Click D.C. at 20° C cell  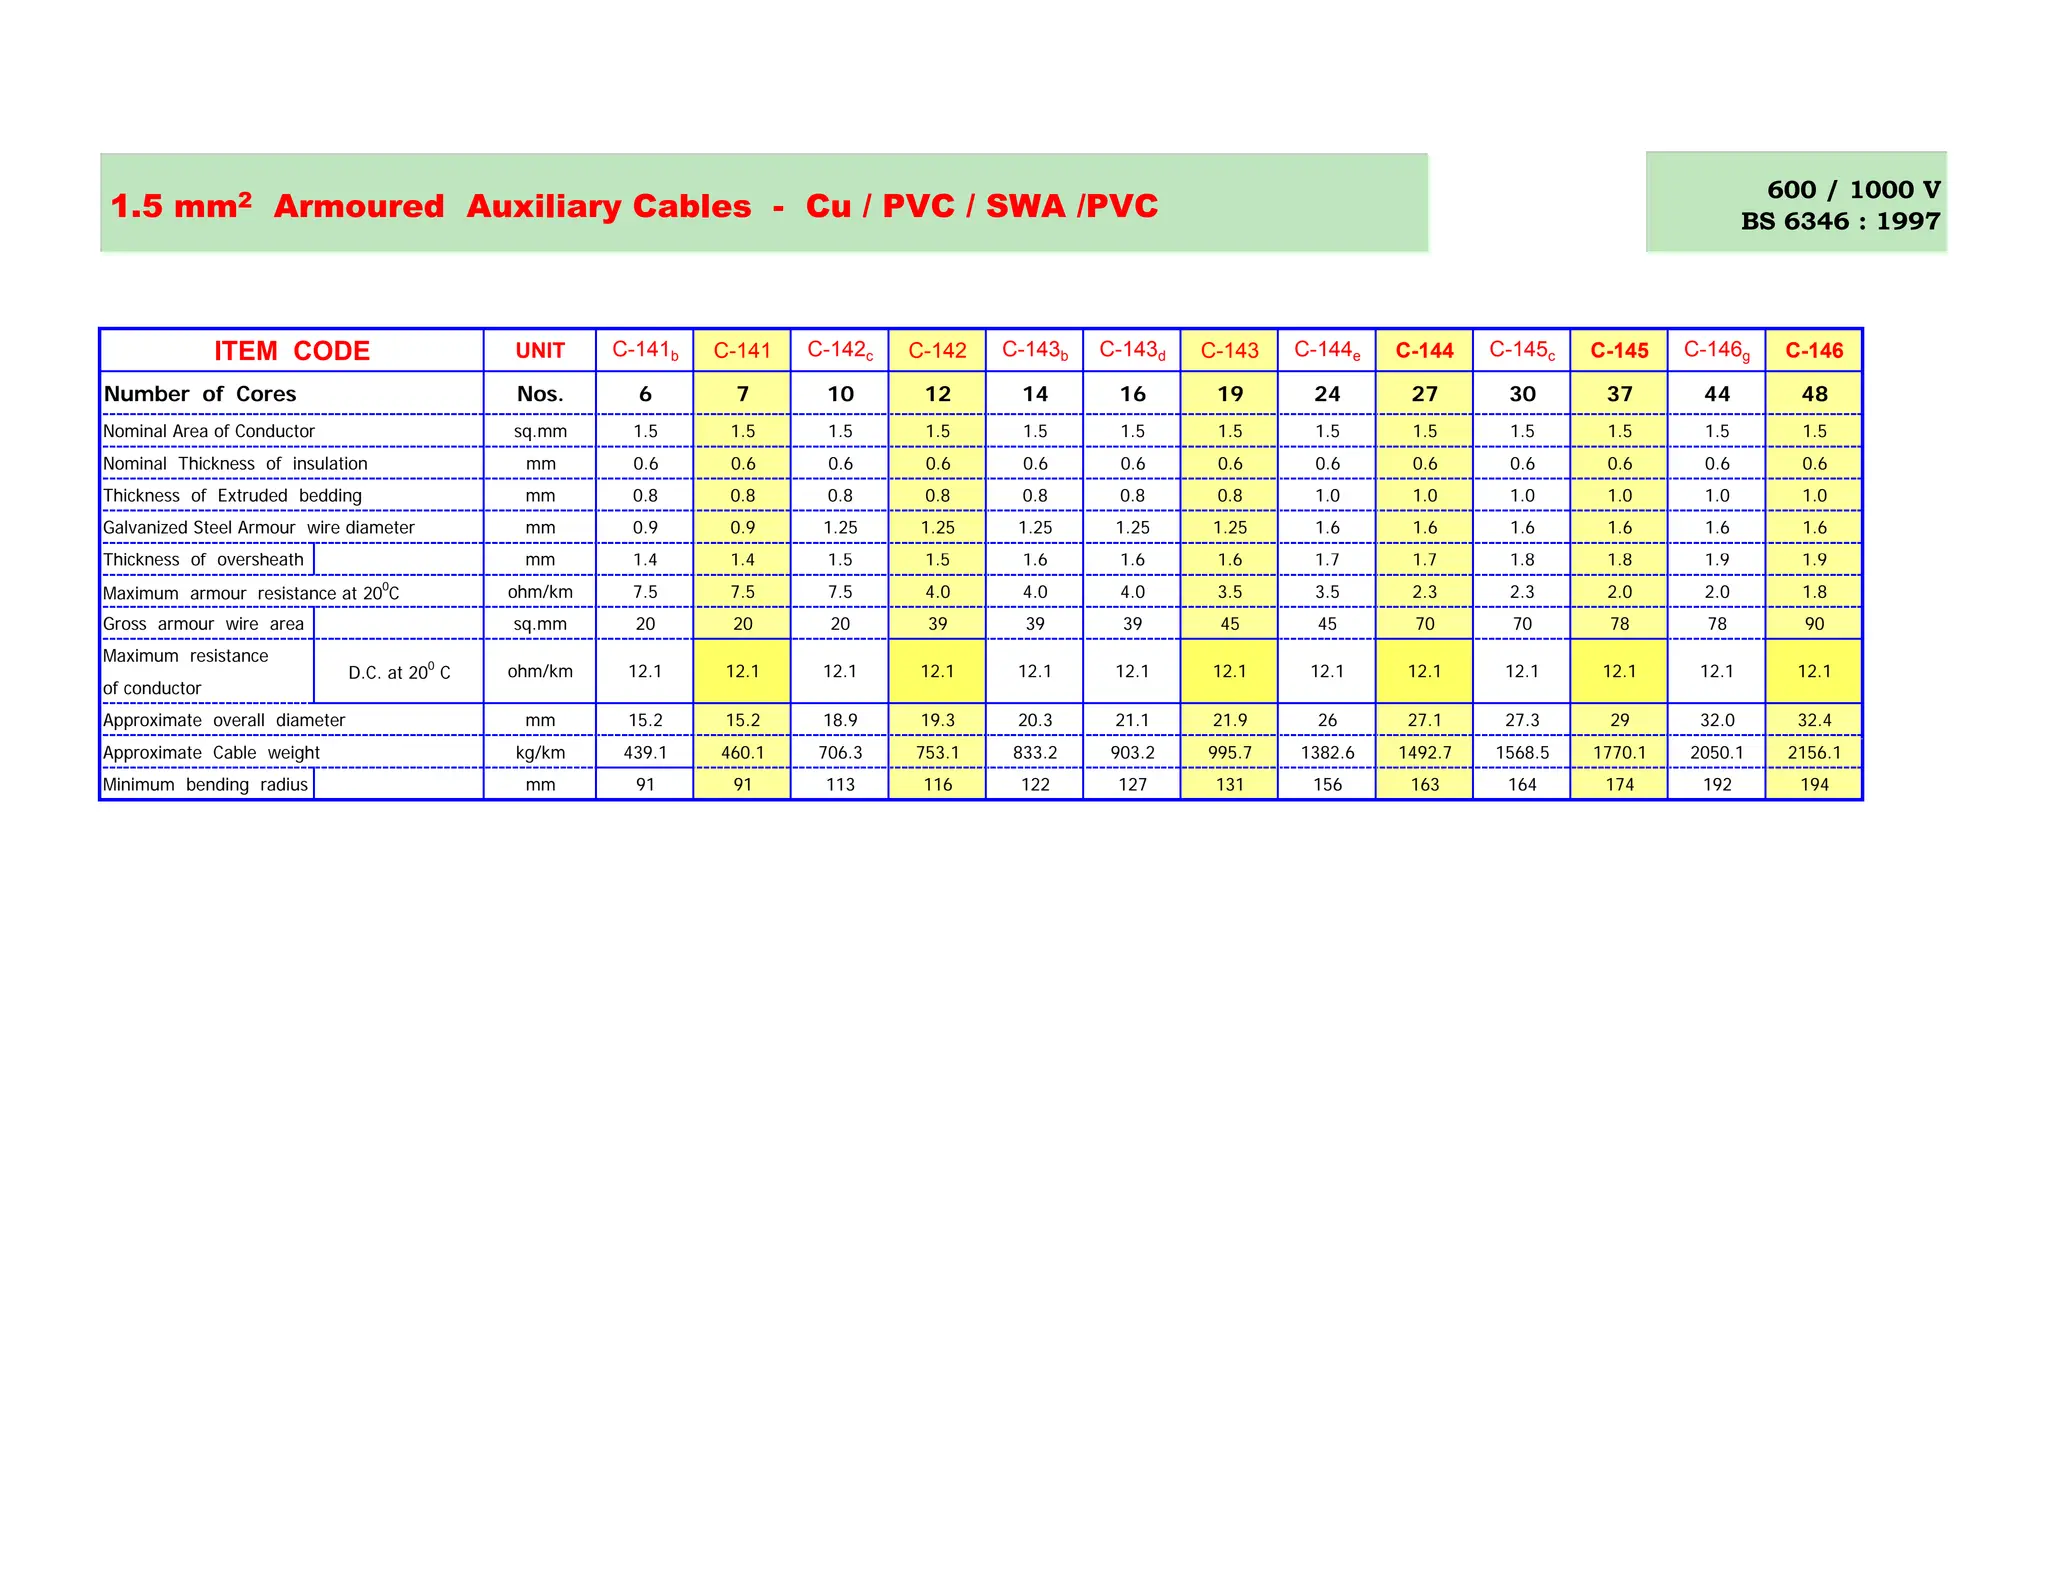pos(399,672)
